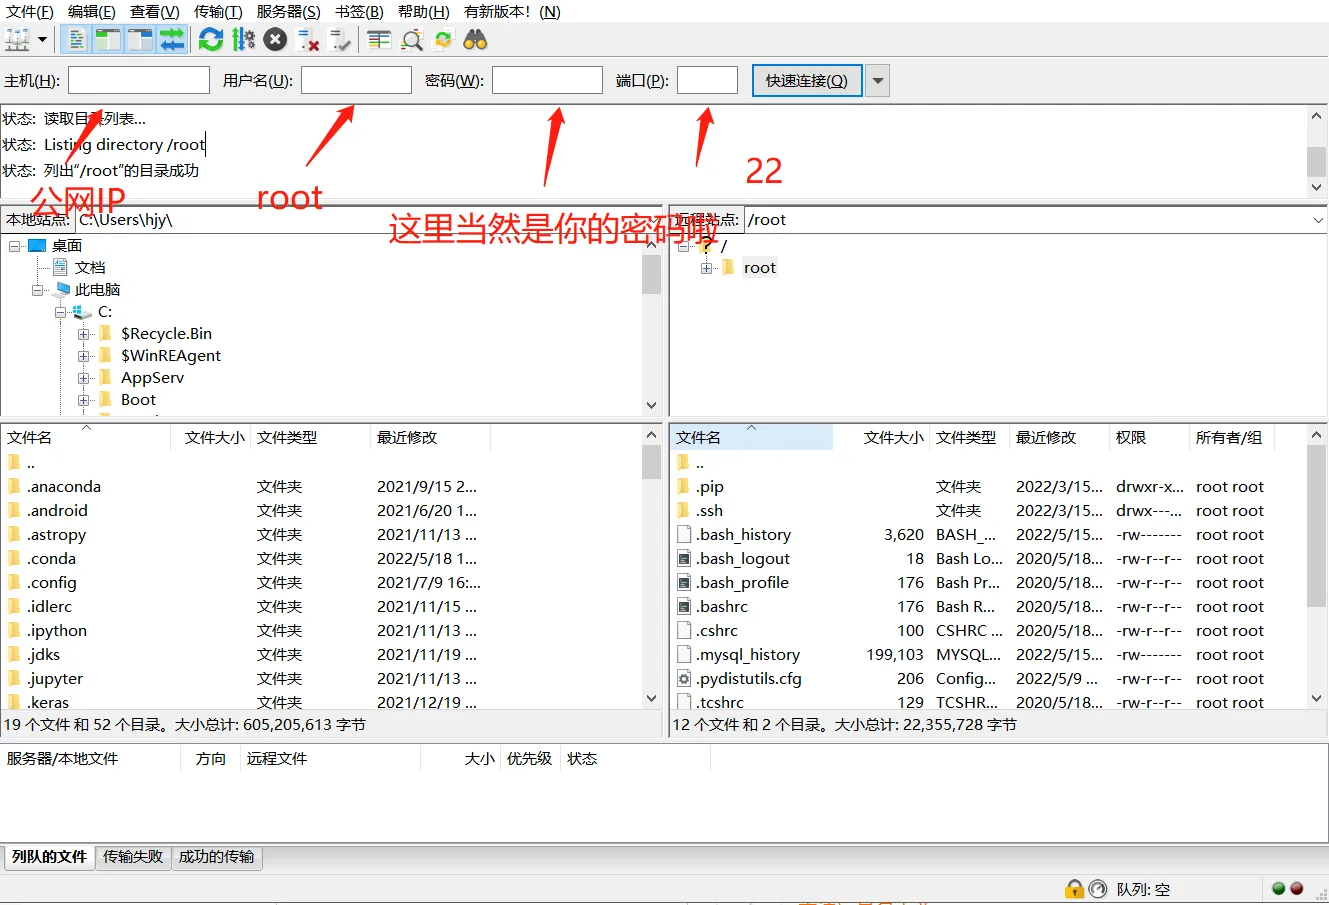Click the 用户名 username input field
Screen dimensions: 1329x905
pos(356,80)
